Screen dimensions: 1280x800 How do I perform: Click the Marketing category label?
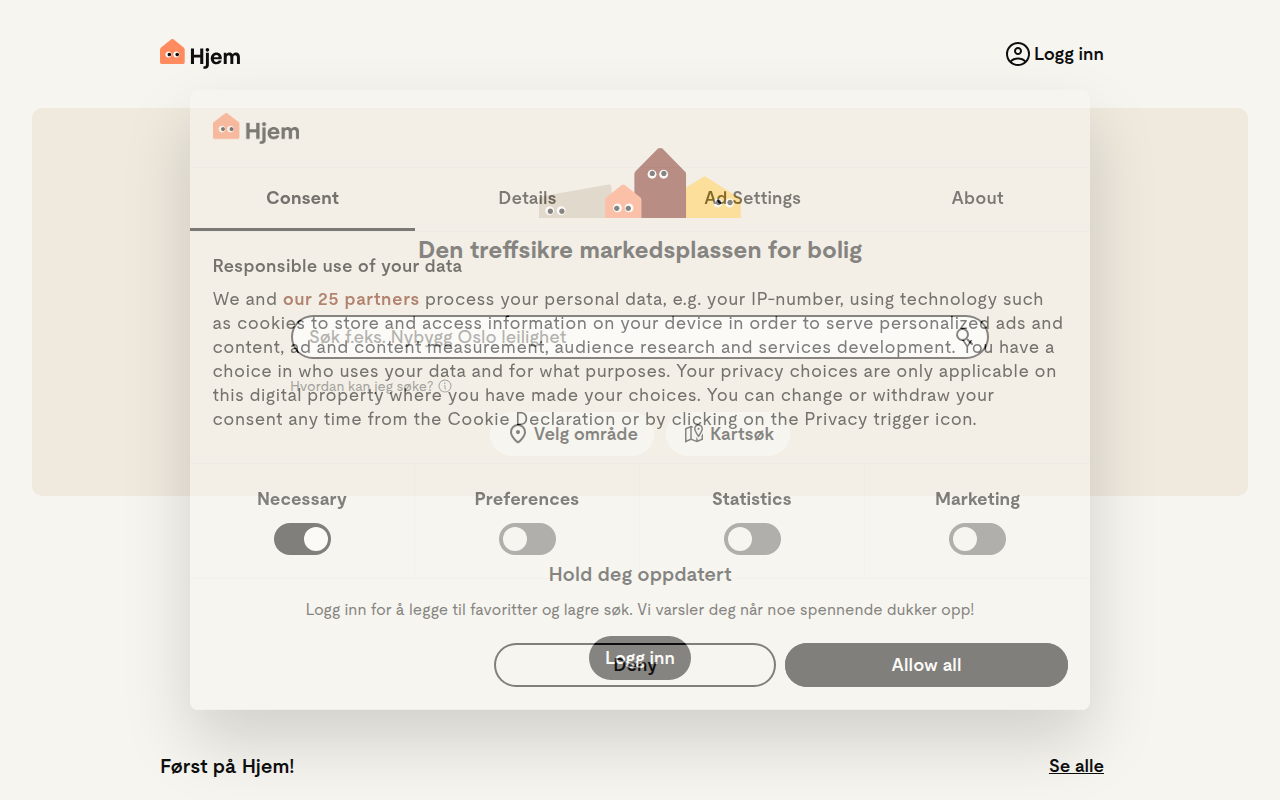[x=977, y=499]
